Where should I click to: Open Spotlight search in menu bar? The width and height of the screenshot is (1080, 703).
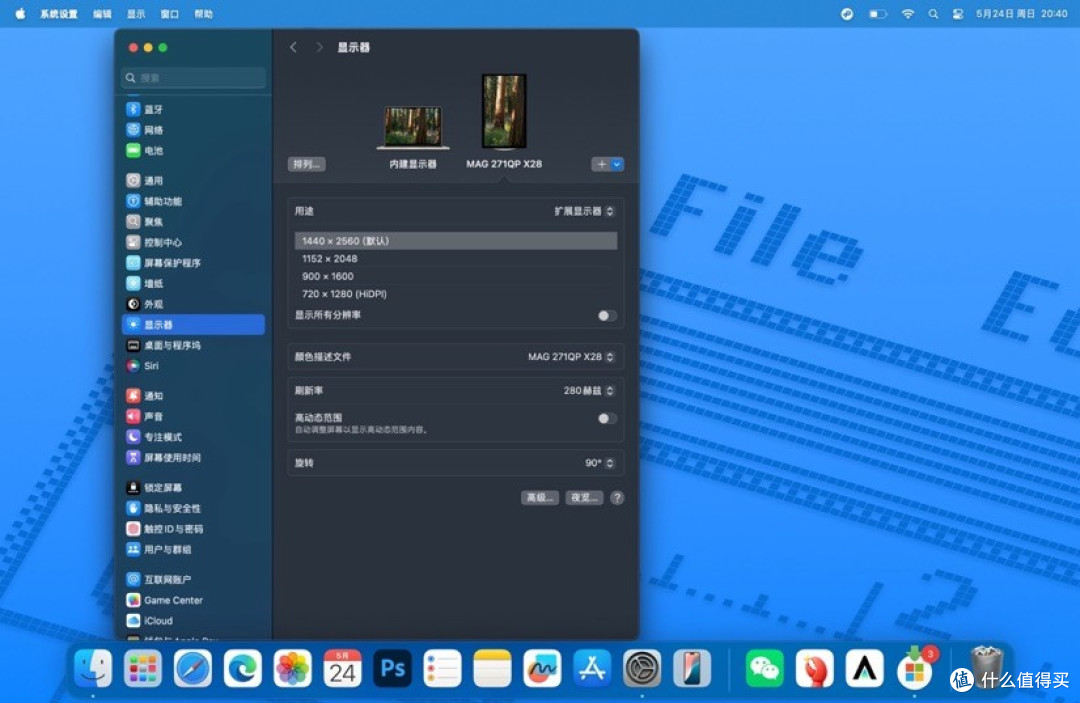click(933, 14)
